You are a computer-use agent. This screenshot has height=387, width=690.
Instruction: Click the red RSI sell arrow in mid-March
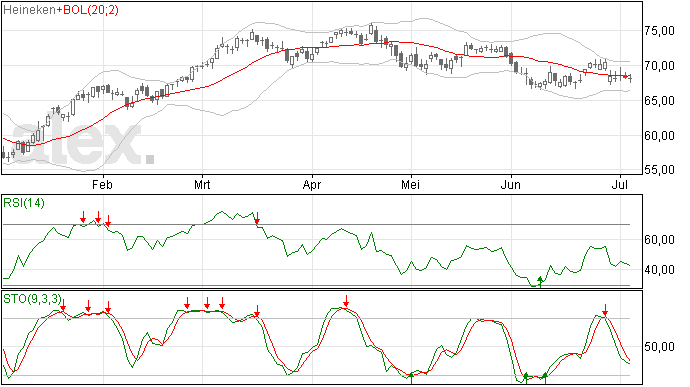coord(257,218)
